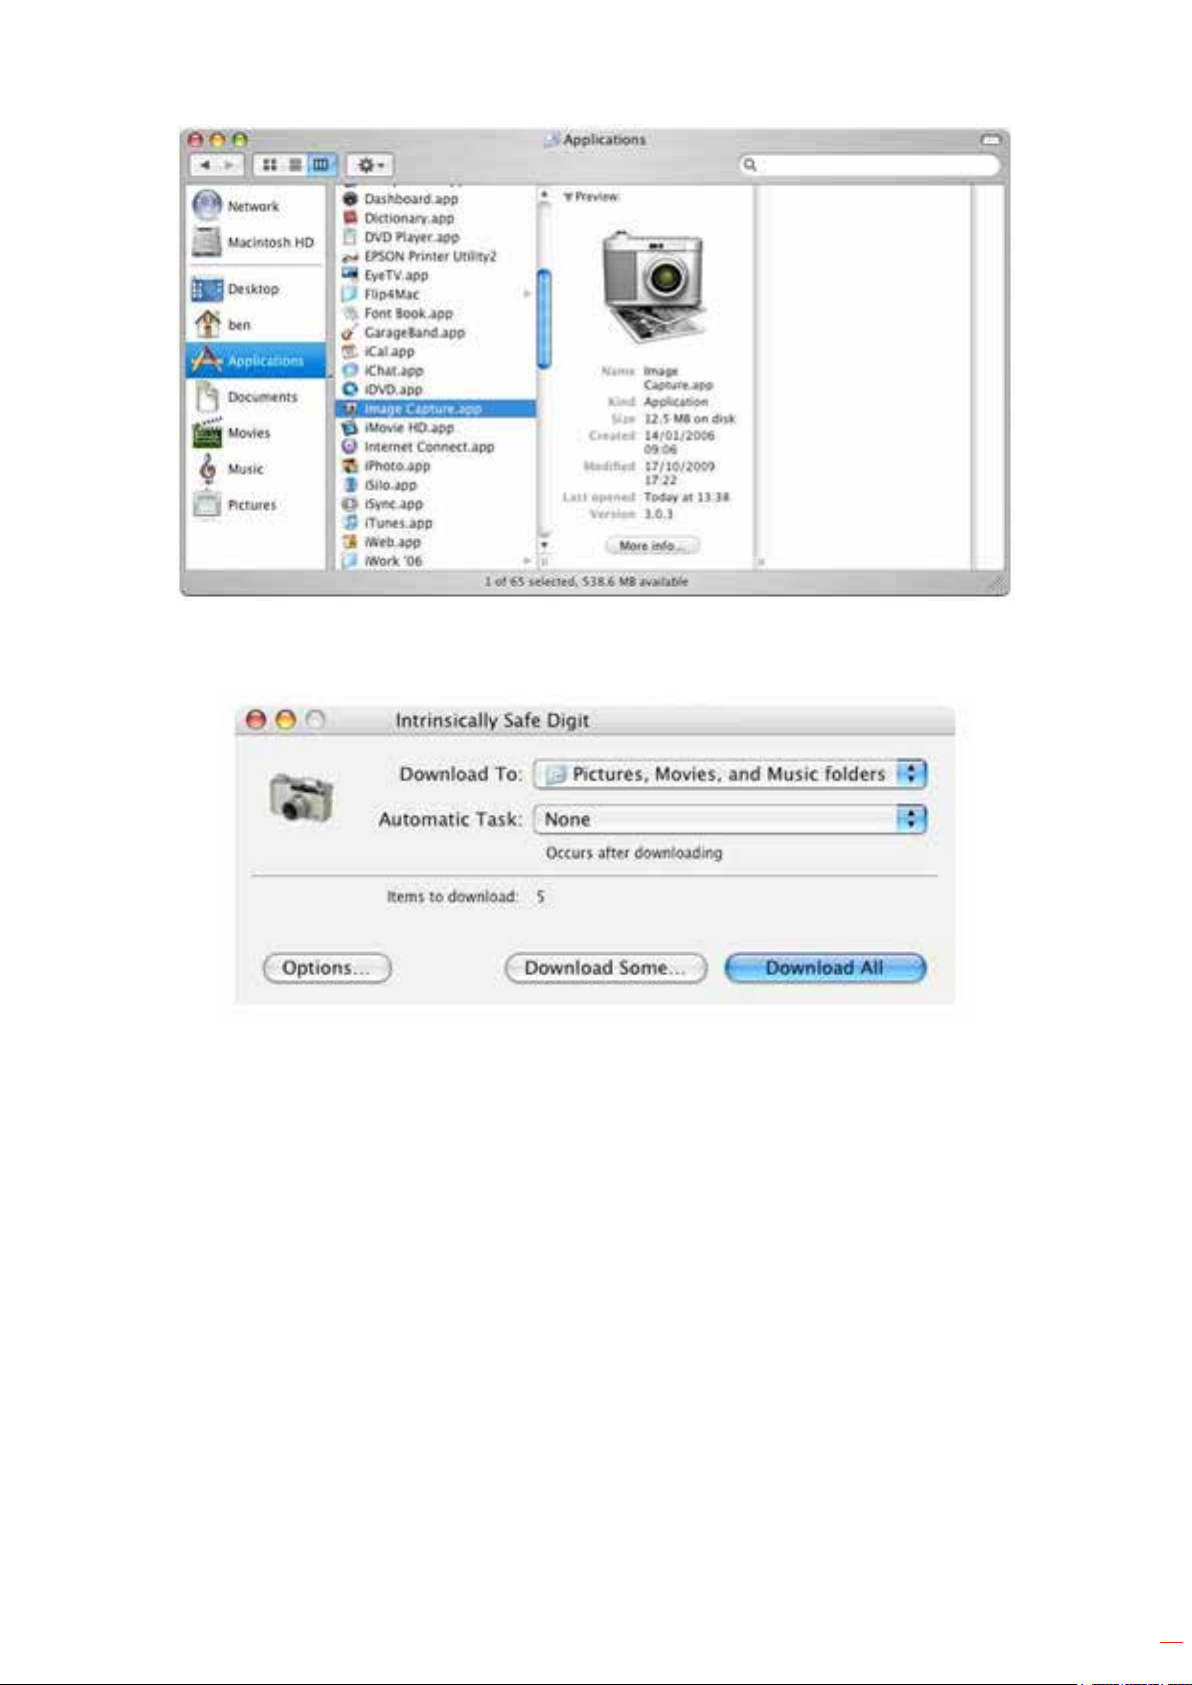
Task: Click the Download All button
Action: pos(824,968)
